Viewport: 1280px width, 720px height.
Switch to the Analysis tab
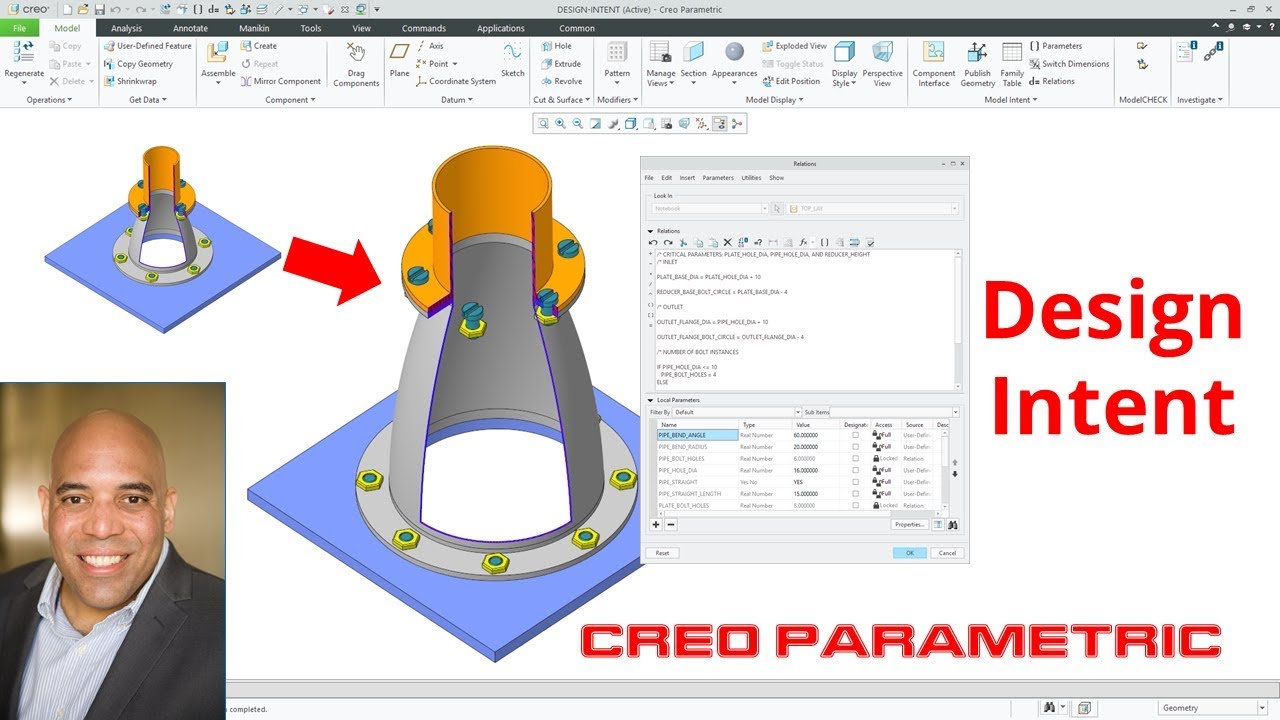(x=126, y=28)
